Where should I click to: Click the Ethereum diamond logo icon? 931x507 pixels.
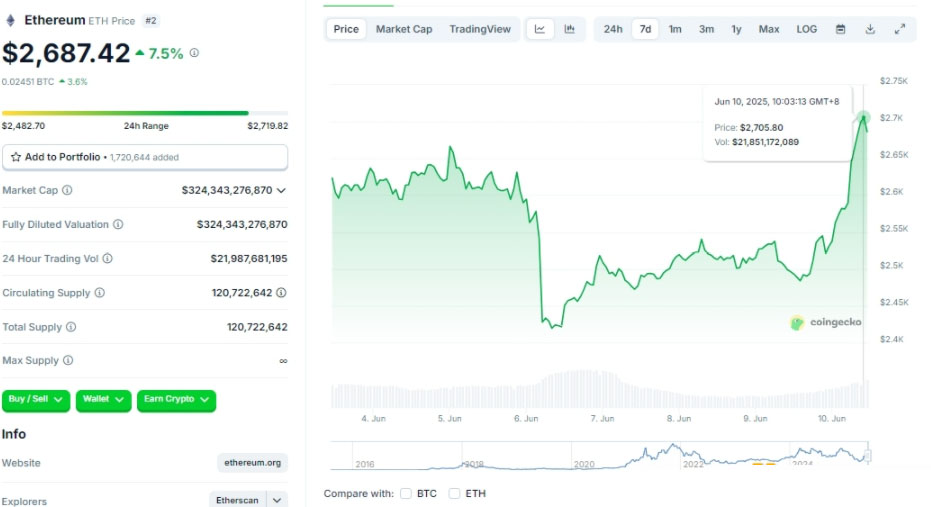click(11, 20)
